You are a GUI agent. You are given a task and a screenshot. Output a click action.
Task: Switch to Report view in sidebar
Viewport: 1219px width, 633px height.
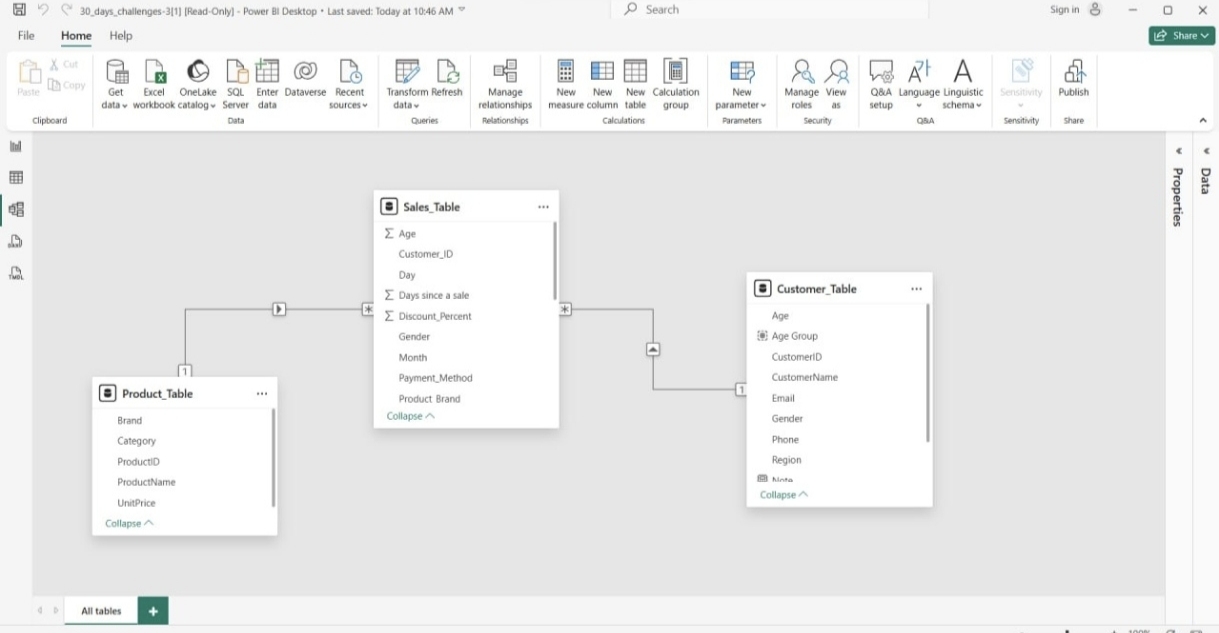(16, 146)
